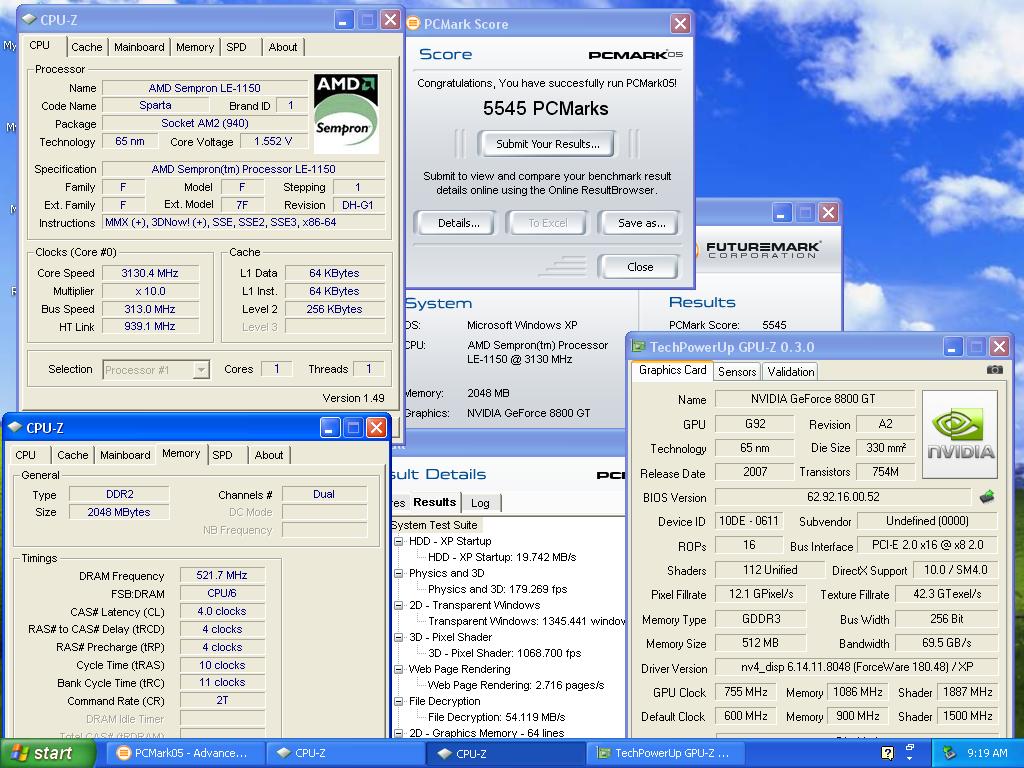The image size is (1024, 768).
Task: Open TechPowerUp GPU-Z taskbar item
Action: click(664, 753)
